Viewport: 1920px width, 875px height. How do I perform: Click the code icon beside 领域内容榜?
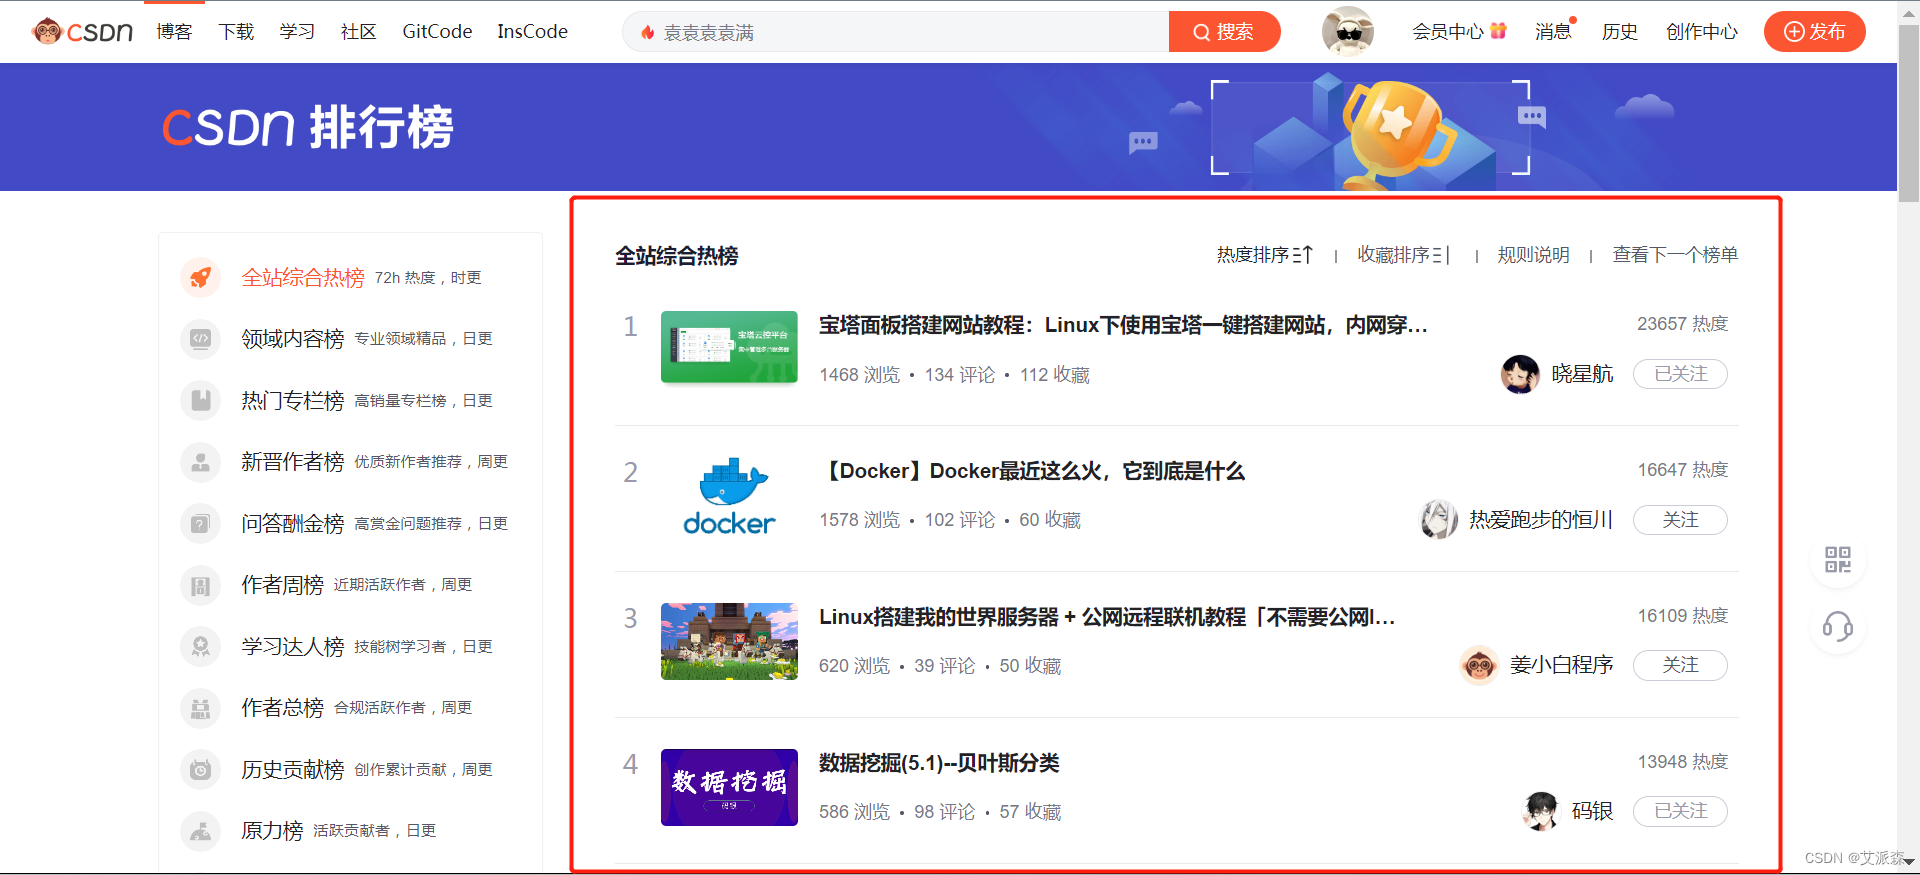coord(200,339)
